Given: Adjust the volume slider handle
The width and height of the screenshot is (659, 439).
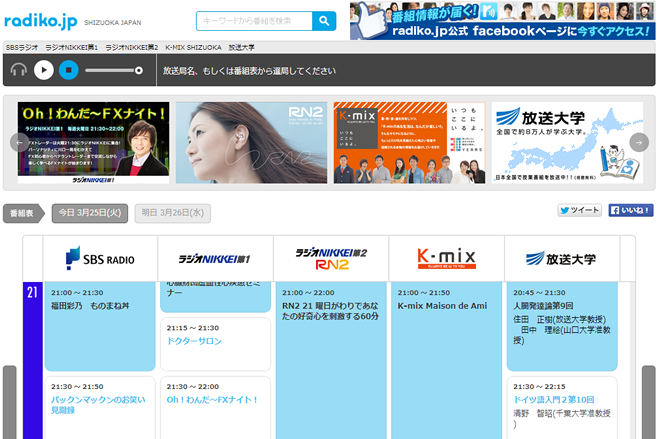Looking at the screenshot, I should 139,70.
